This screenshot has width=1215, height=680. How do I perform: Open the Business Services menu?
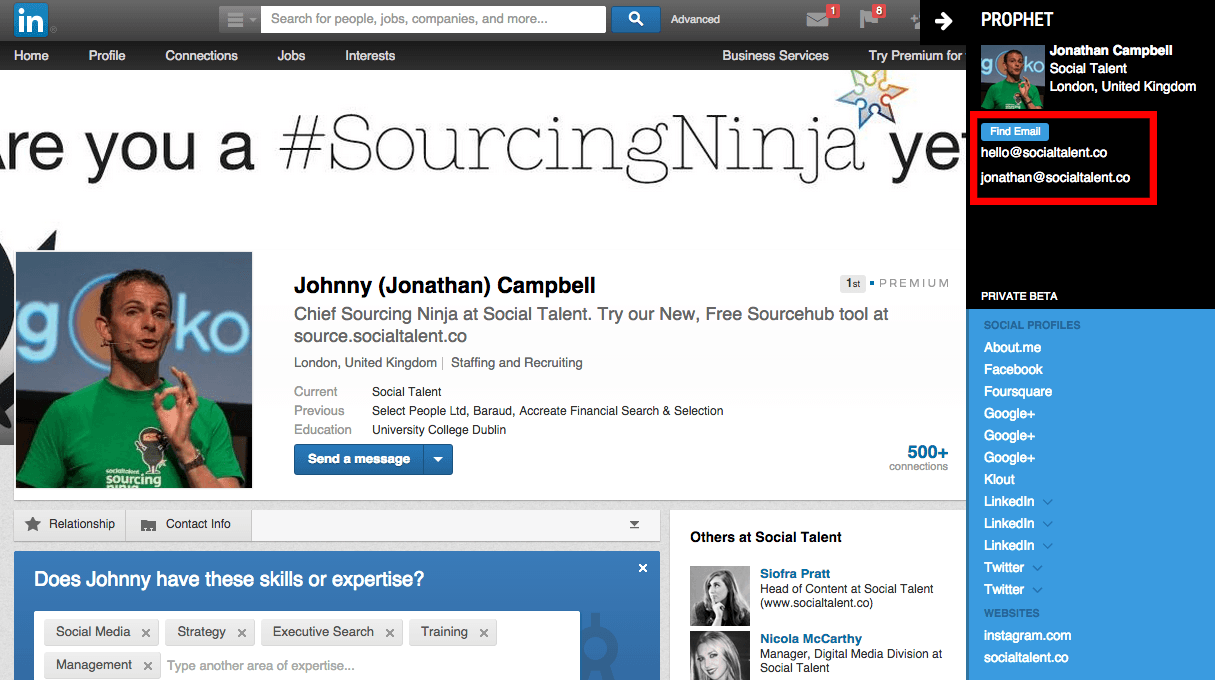(x=776, y=55)
